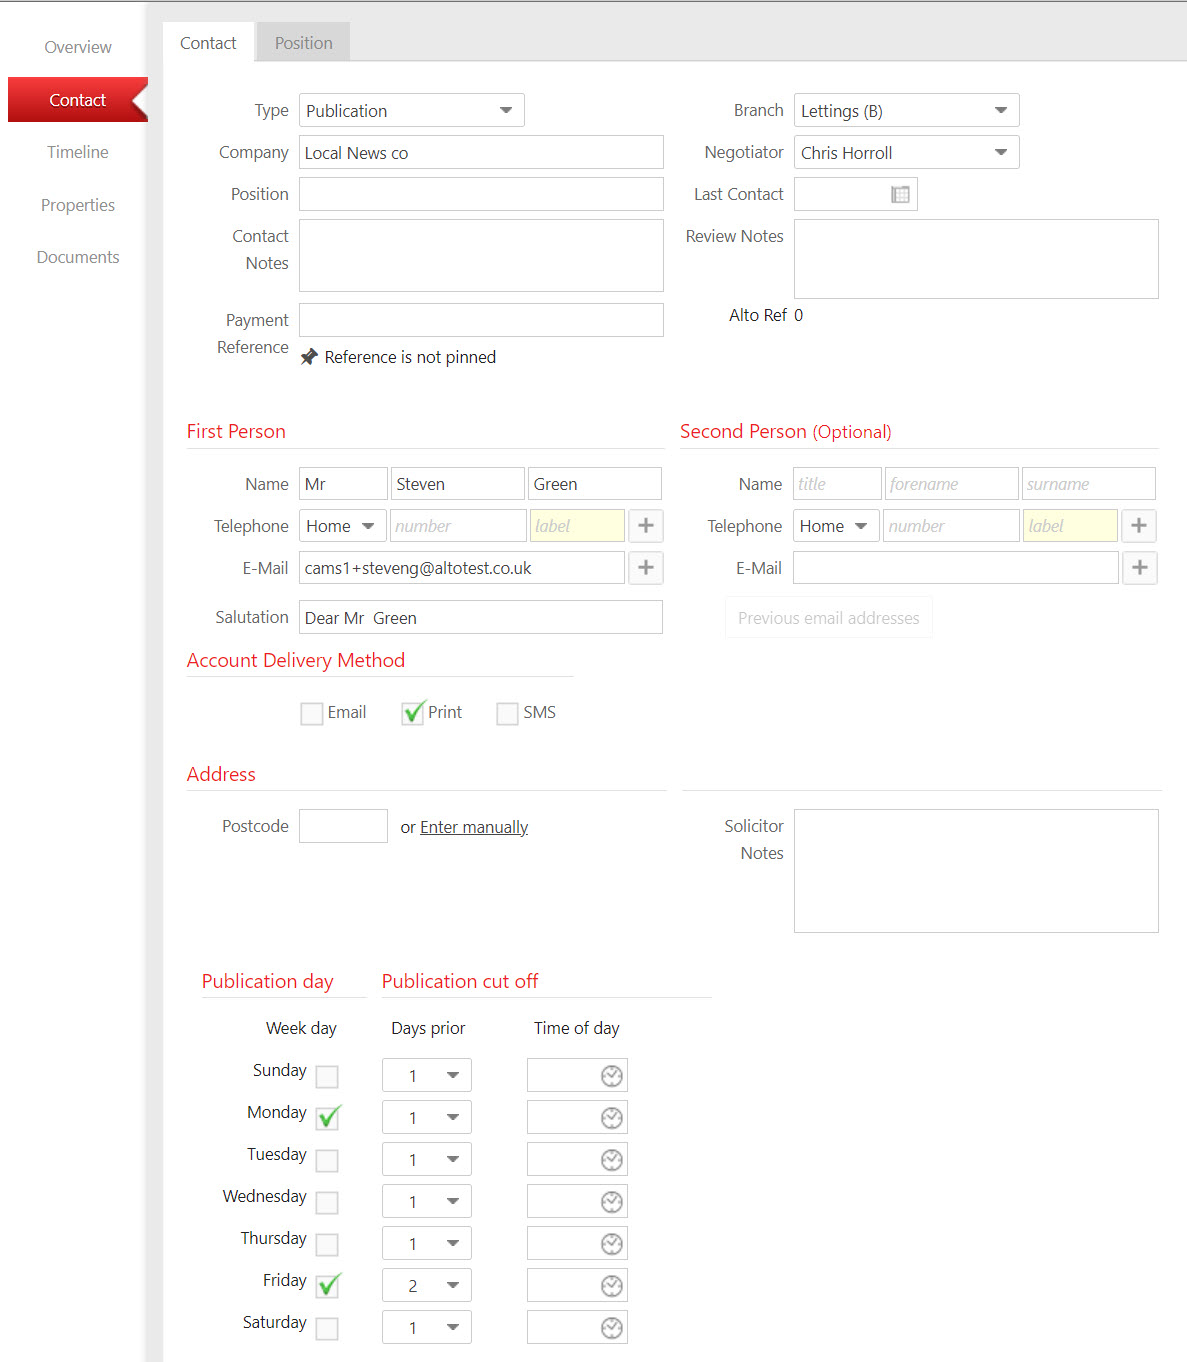Click the Position input field
Screen dimensions: 1187x1362
[481, 194]
